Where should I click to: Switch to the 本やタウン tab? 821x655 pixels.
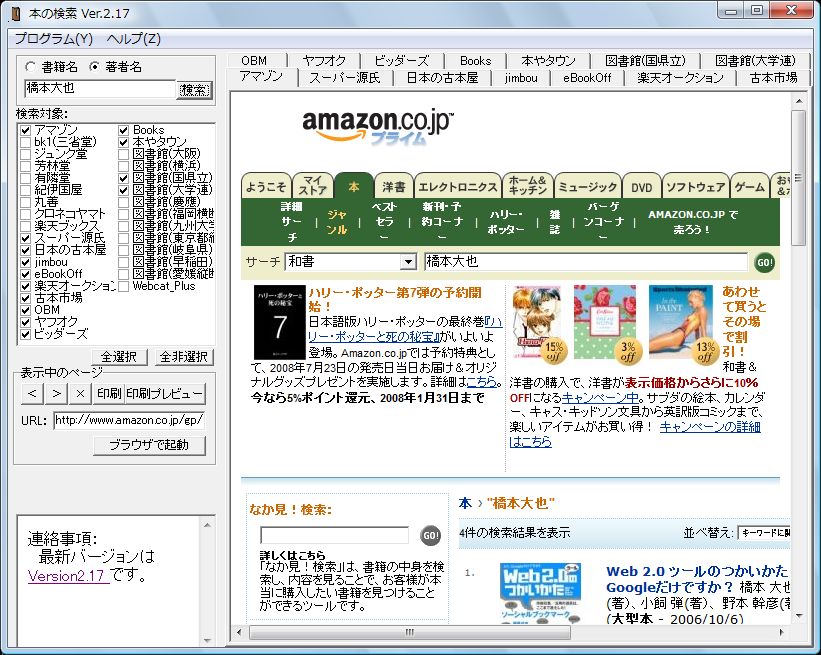point(548,61)
